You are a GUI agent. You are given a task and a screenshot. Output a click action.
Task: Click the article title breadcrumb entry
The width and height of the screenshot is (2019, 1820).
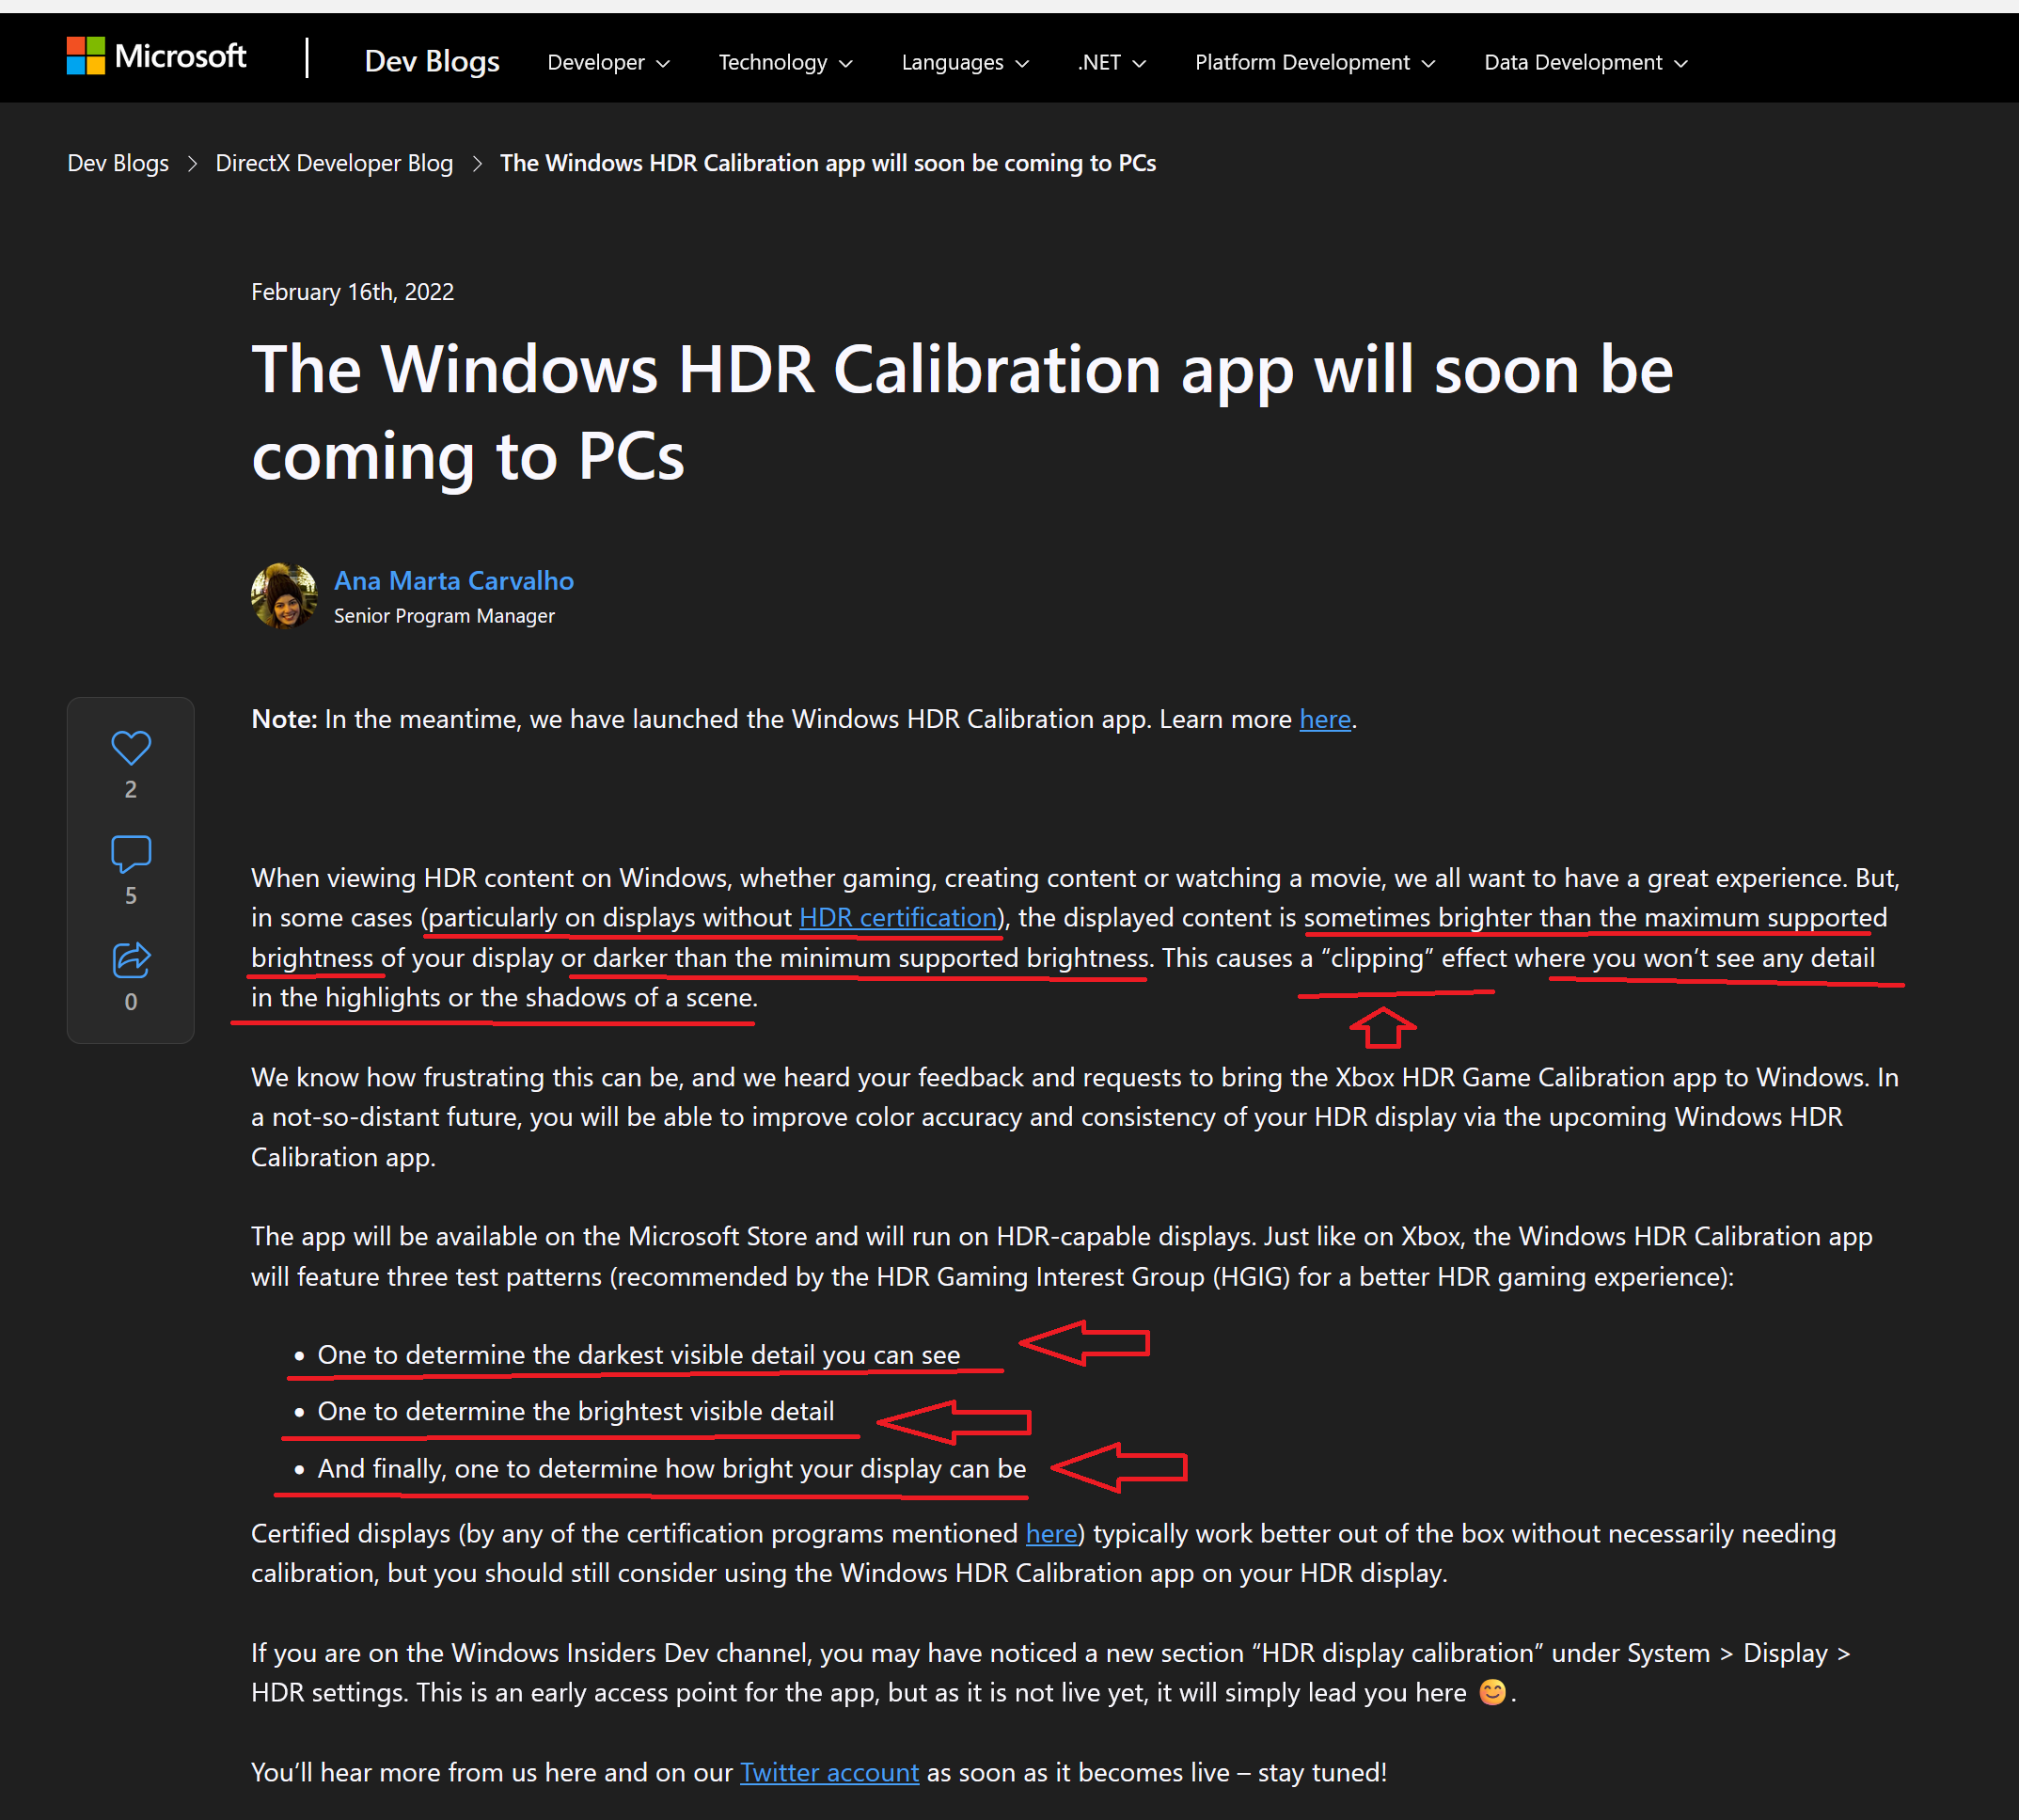point(828,162)
